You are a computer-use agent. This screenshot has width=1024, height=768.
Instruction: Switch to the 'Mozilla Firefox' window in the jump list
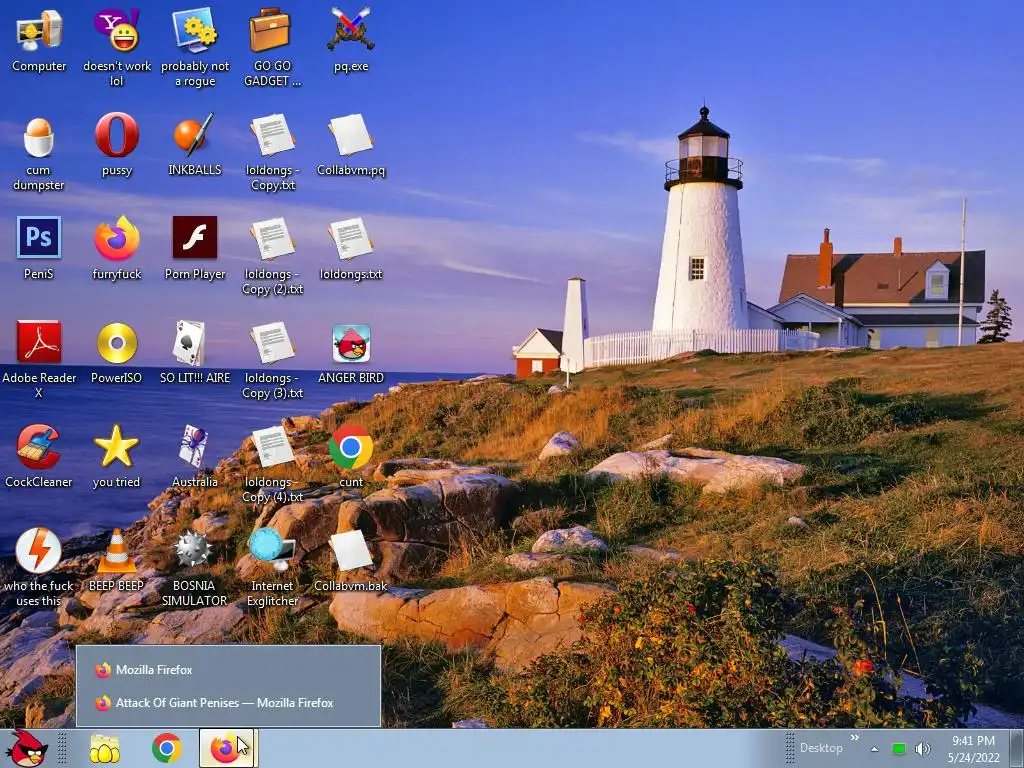tap(229, 669)
